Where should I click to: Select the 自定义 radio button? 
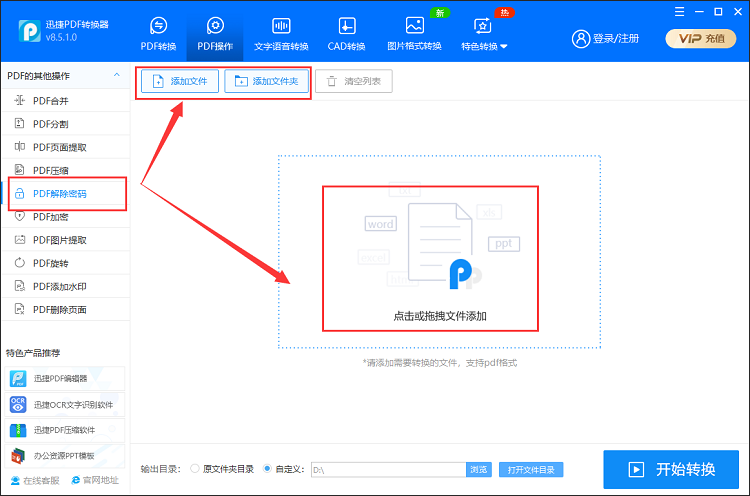267,469
